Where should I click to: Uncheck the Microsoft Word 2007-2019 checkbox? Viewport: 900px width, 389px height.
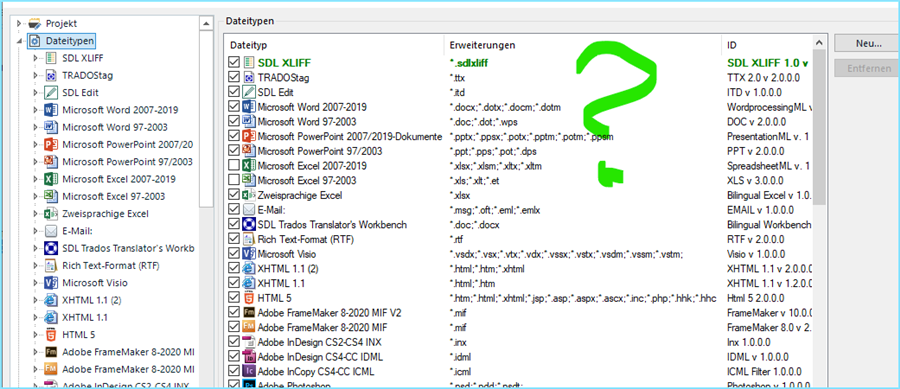tap(234, 107)
